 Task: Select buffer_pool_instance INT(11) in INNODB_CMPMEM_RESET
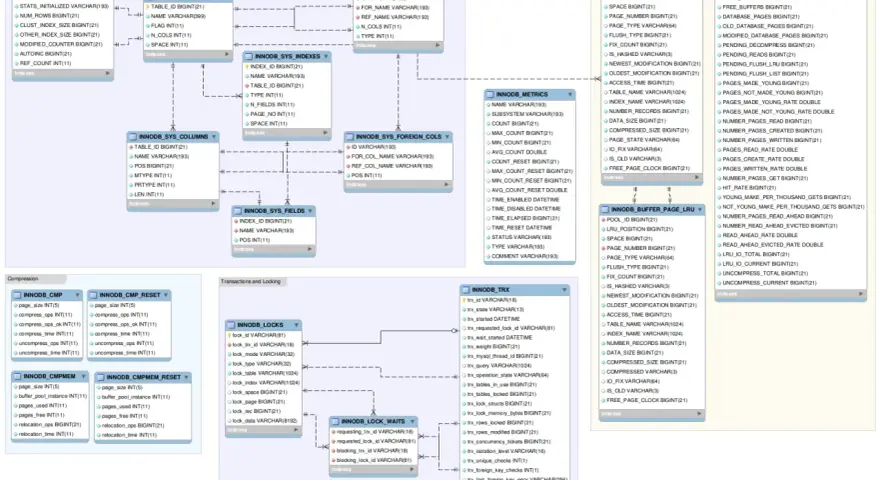point(136,397)
